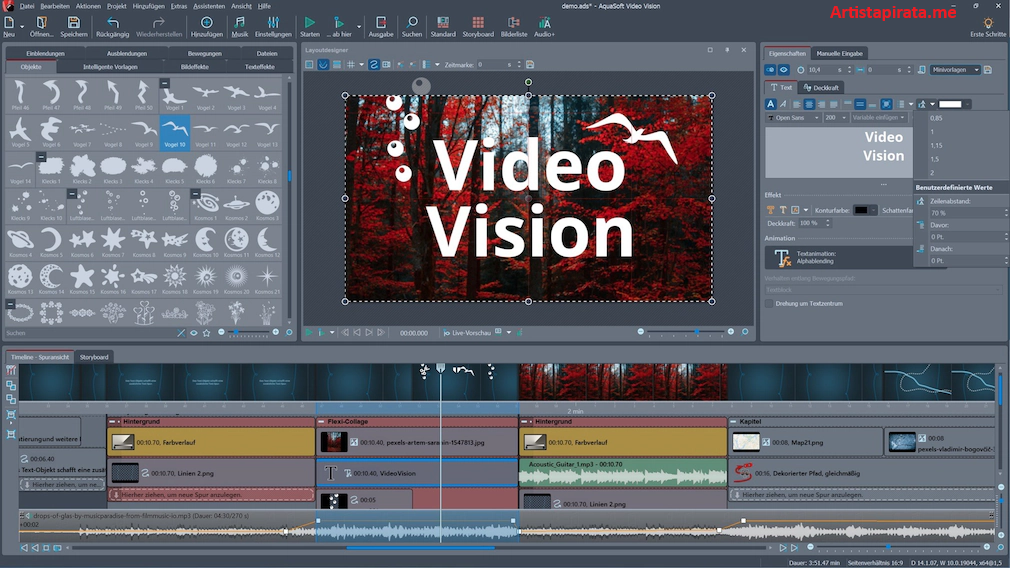
Task: Select VideoVision text clip in timeline
Action: point(417,473)
